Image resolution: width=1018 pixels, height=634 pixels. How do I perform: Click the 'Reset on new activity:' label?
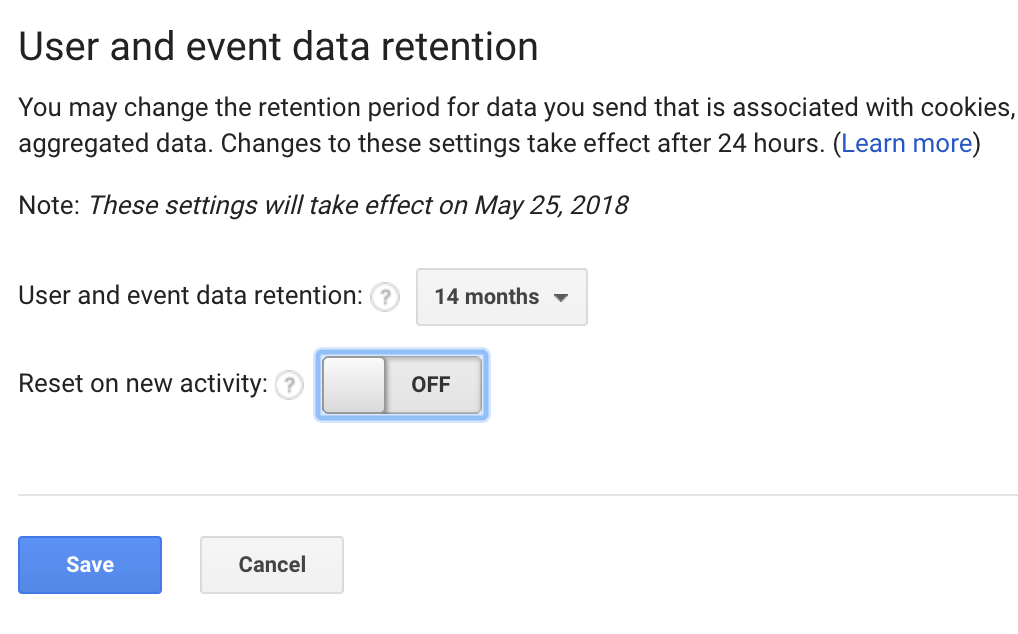pos(143,384)
